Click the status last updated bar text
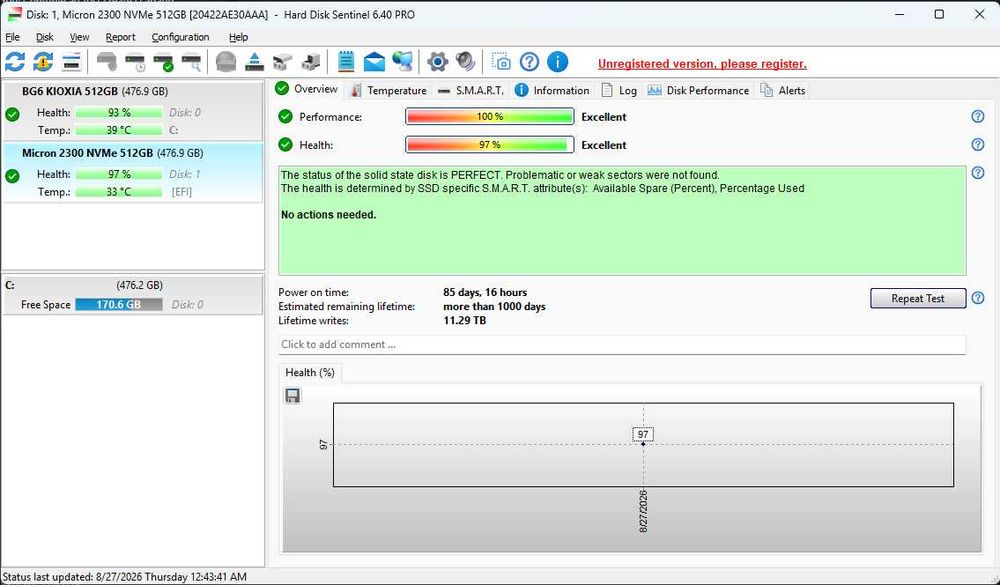 coord(124,577)
